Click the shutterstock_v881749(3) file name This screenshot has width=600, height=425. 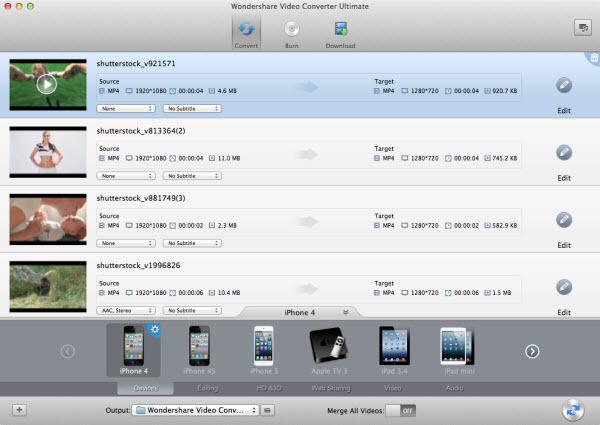[x=141, y=198]
